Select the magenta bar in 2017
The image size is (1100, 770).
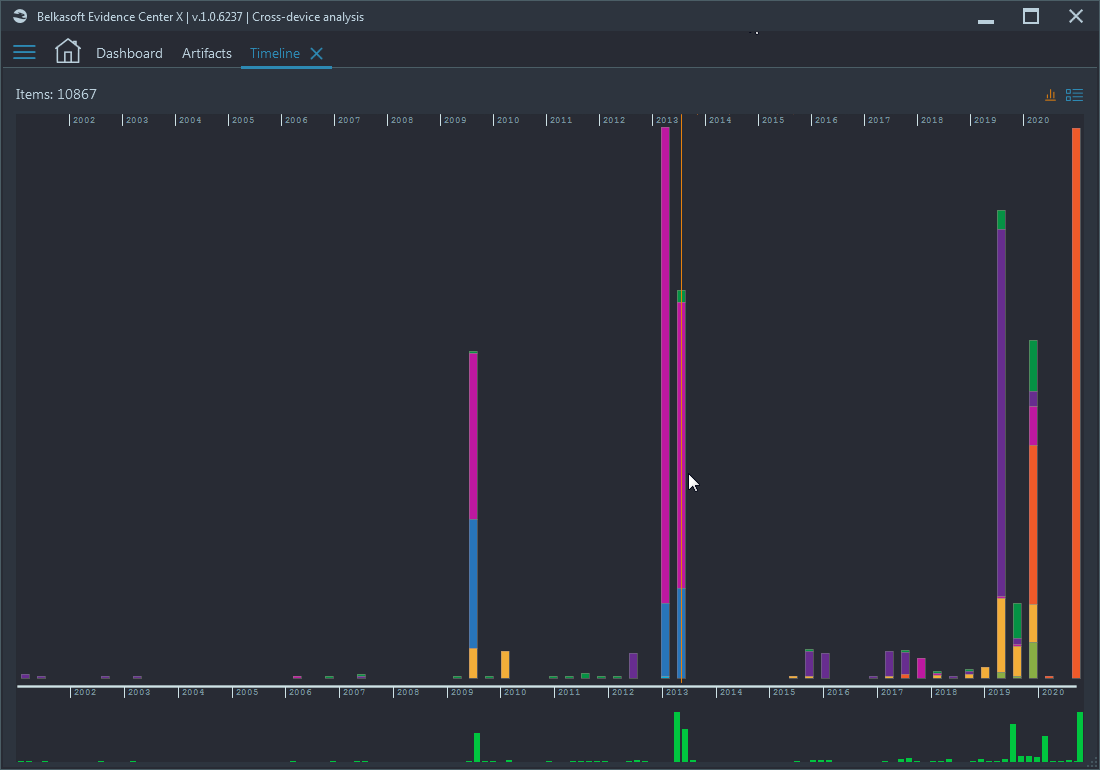(x=921, y=668)
